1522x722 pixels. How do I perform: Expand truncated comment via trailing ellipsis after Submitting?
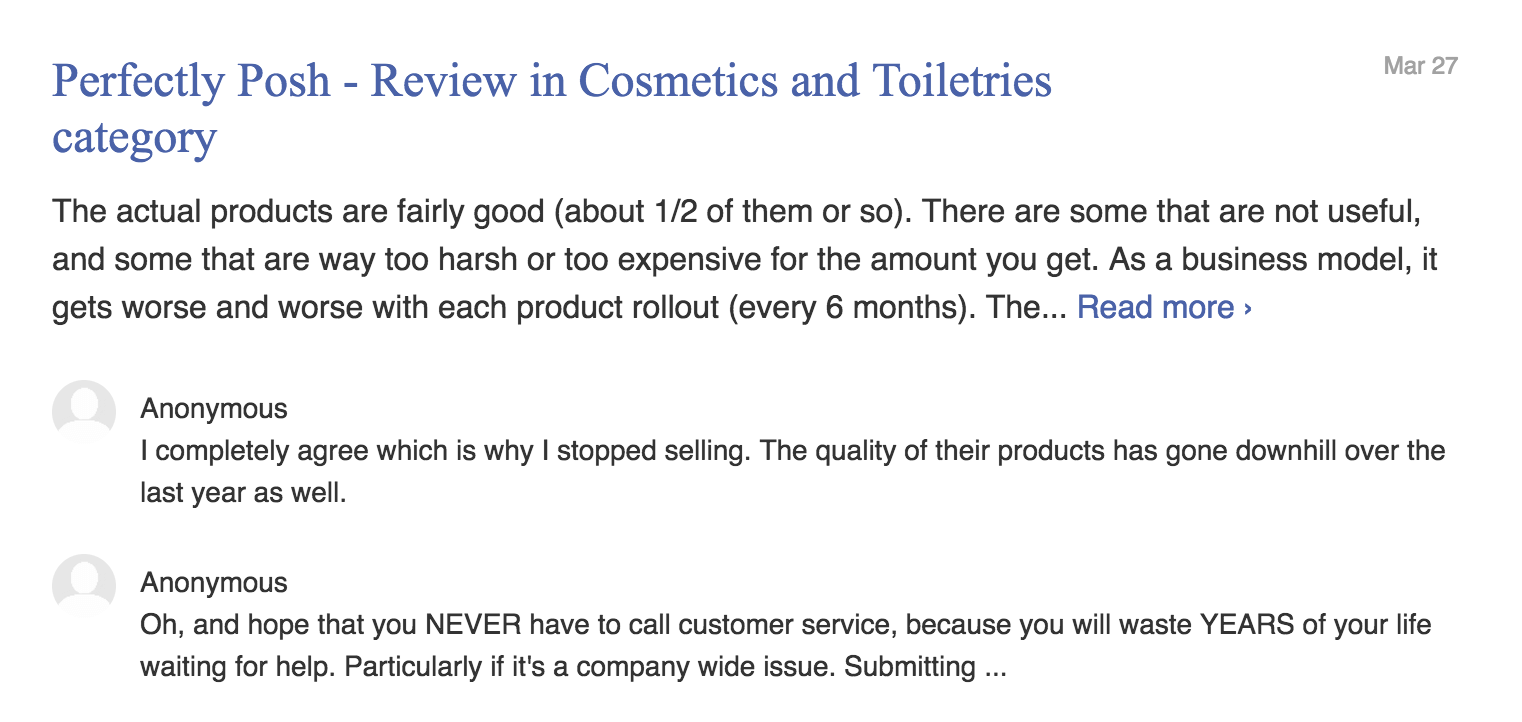click(993, 667)
